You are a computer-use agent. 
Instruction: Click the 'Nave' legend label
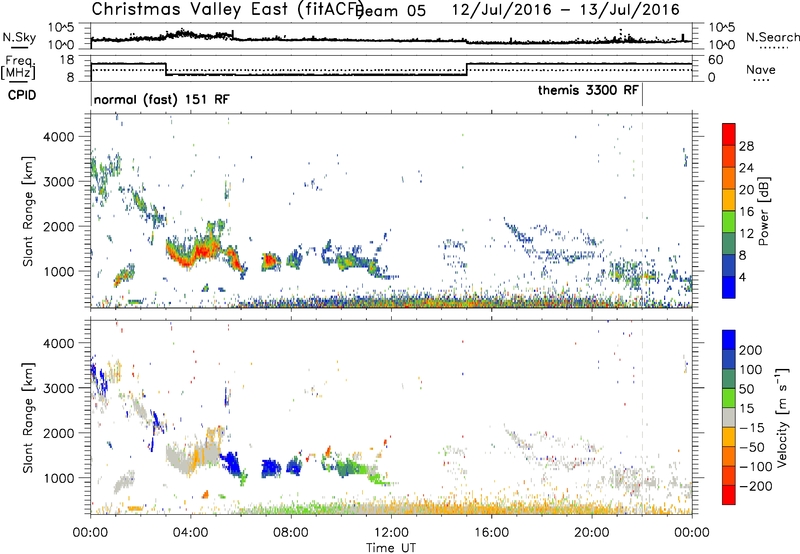[760, 69]
